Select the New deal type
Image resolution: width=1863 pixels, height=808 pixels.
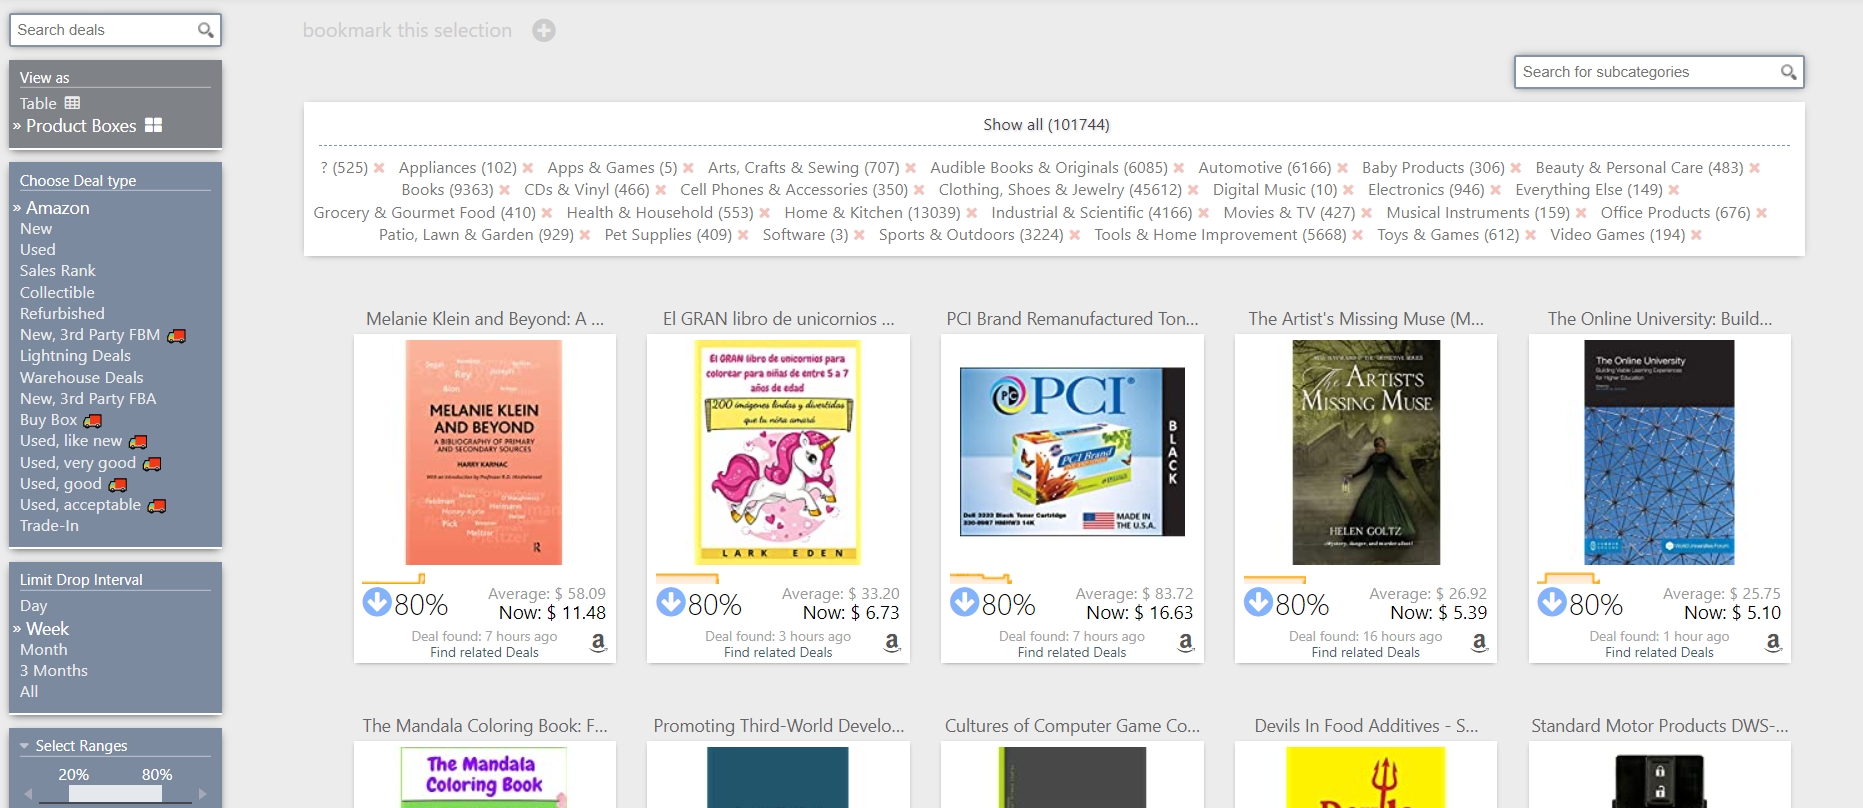(x=36, y=229)
